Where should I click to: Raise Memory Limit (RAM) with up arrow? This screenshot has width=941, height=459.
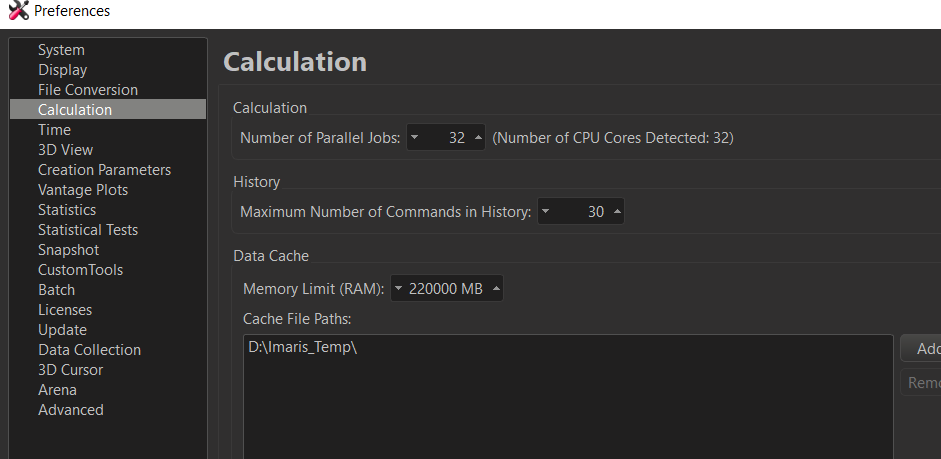[x=496, y=289]
